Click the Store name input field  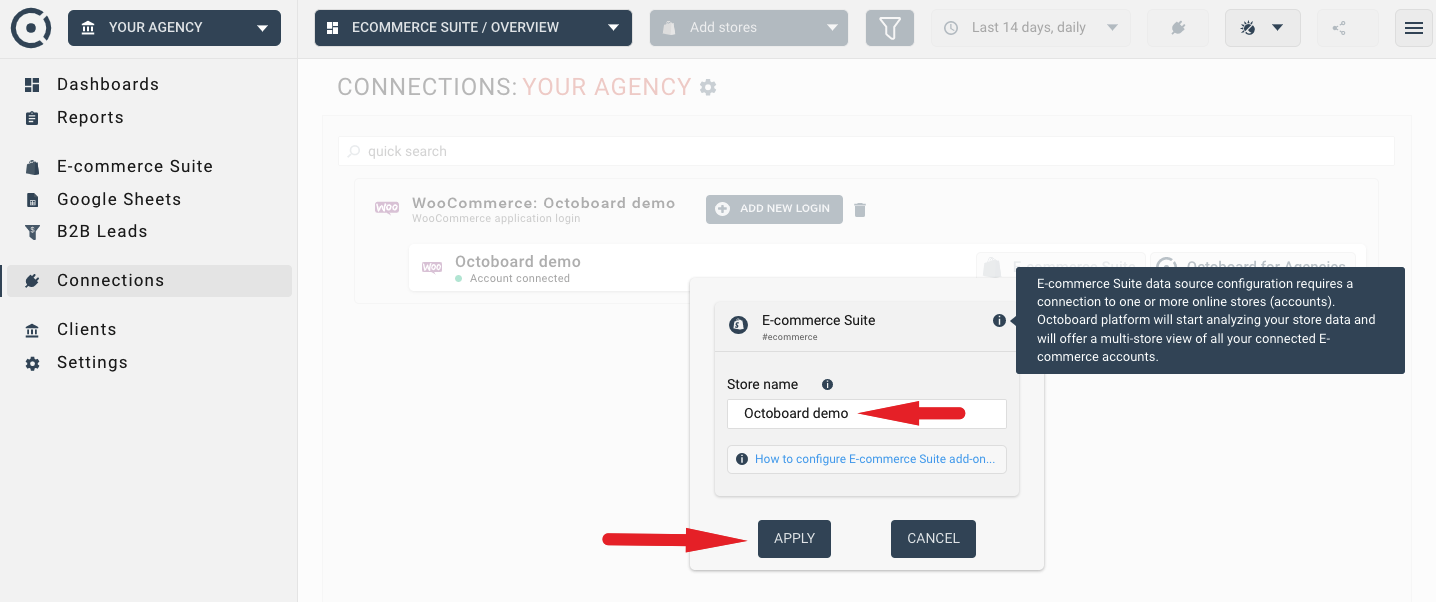[866, 414]
